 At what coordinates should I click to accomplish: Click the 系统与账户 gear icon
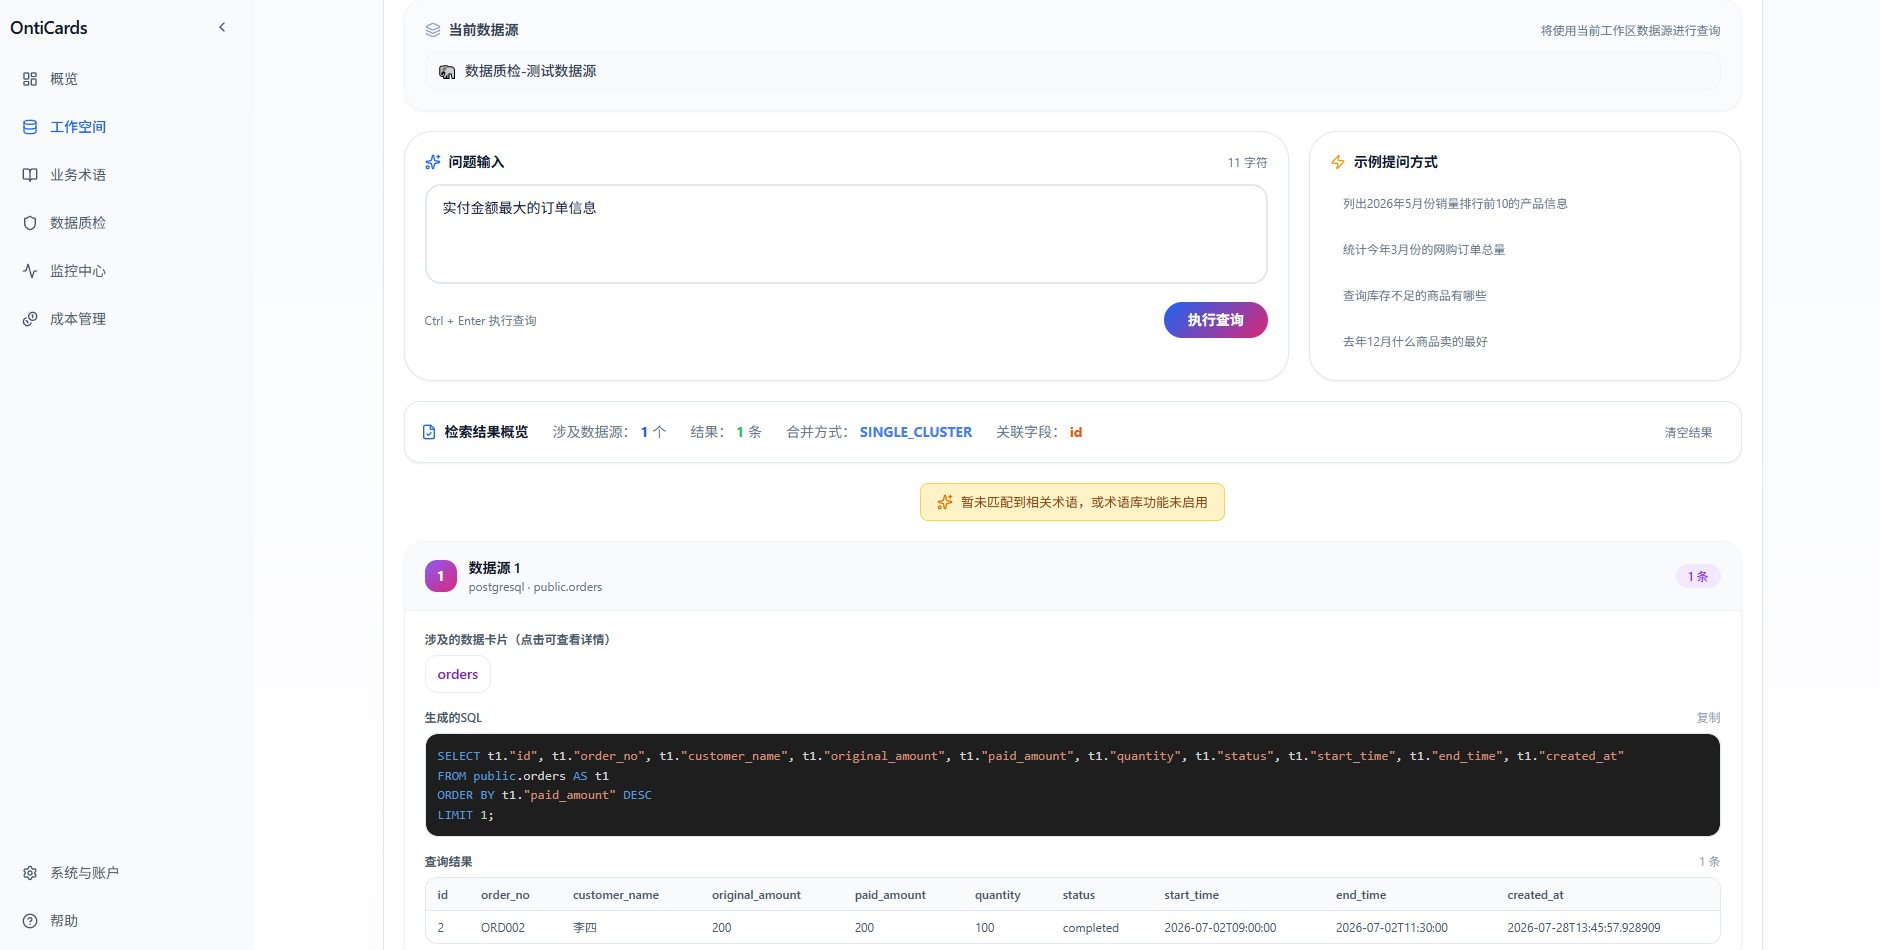30,873
